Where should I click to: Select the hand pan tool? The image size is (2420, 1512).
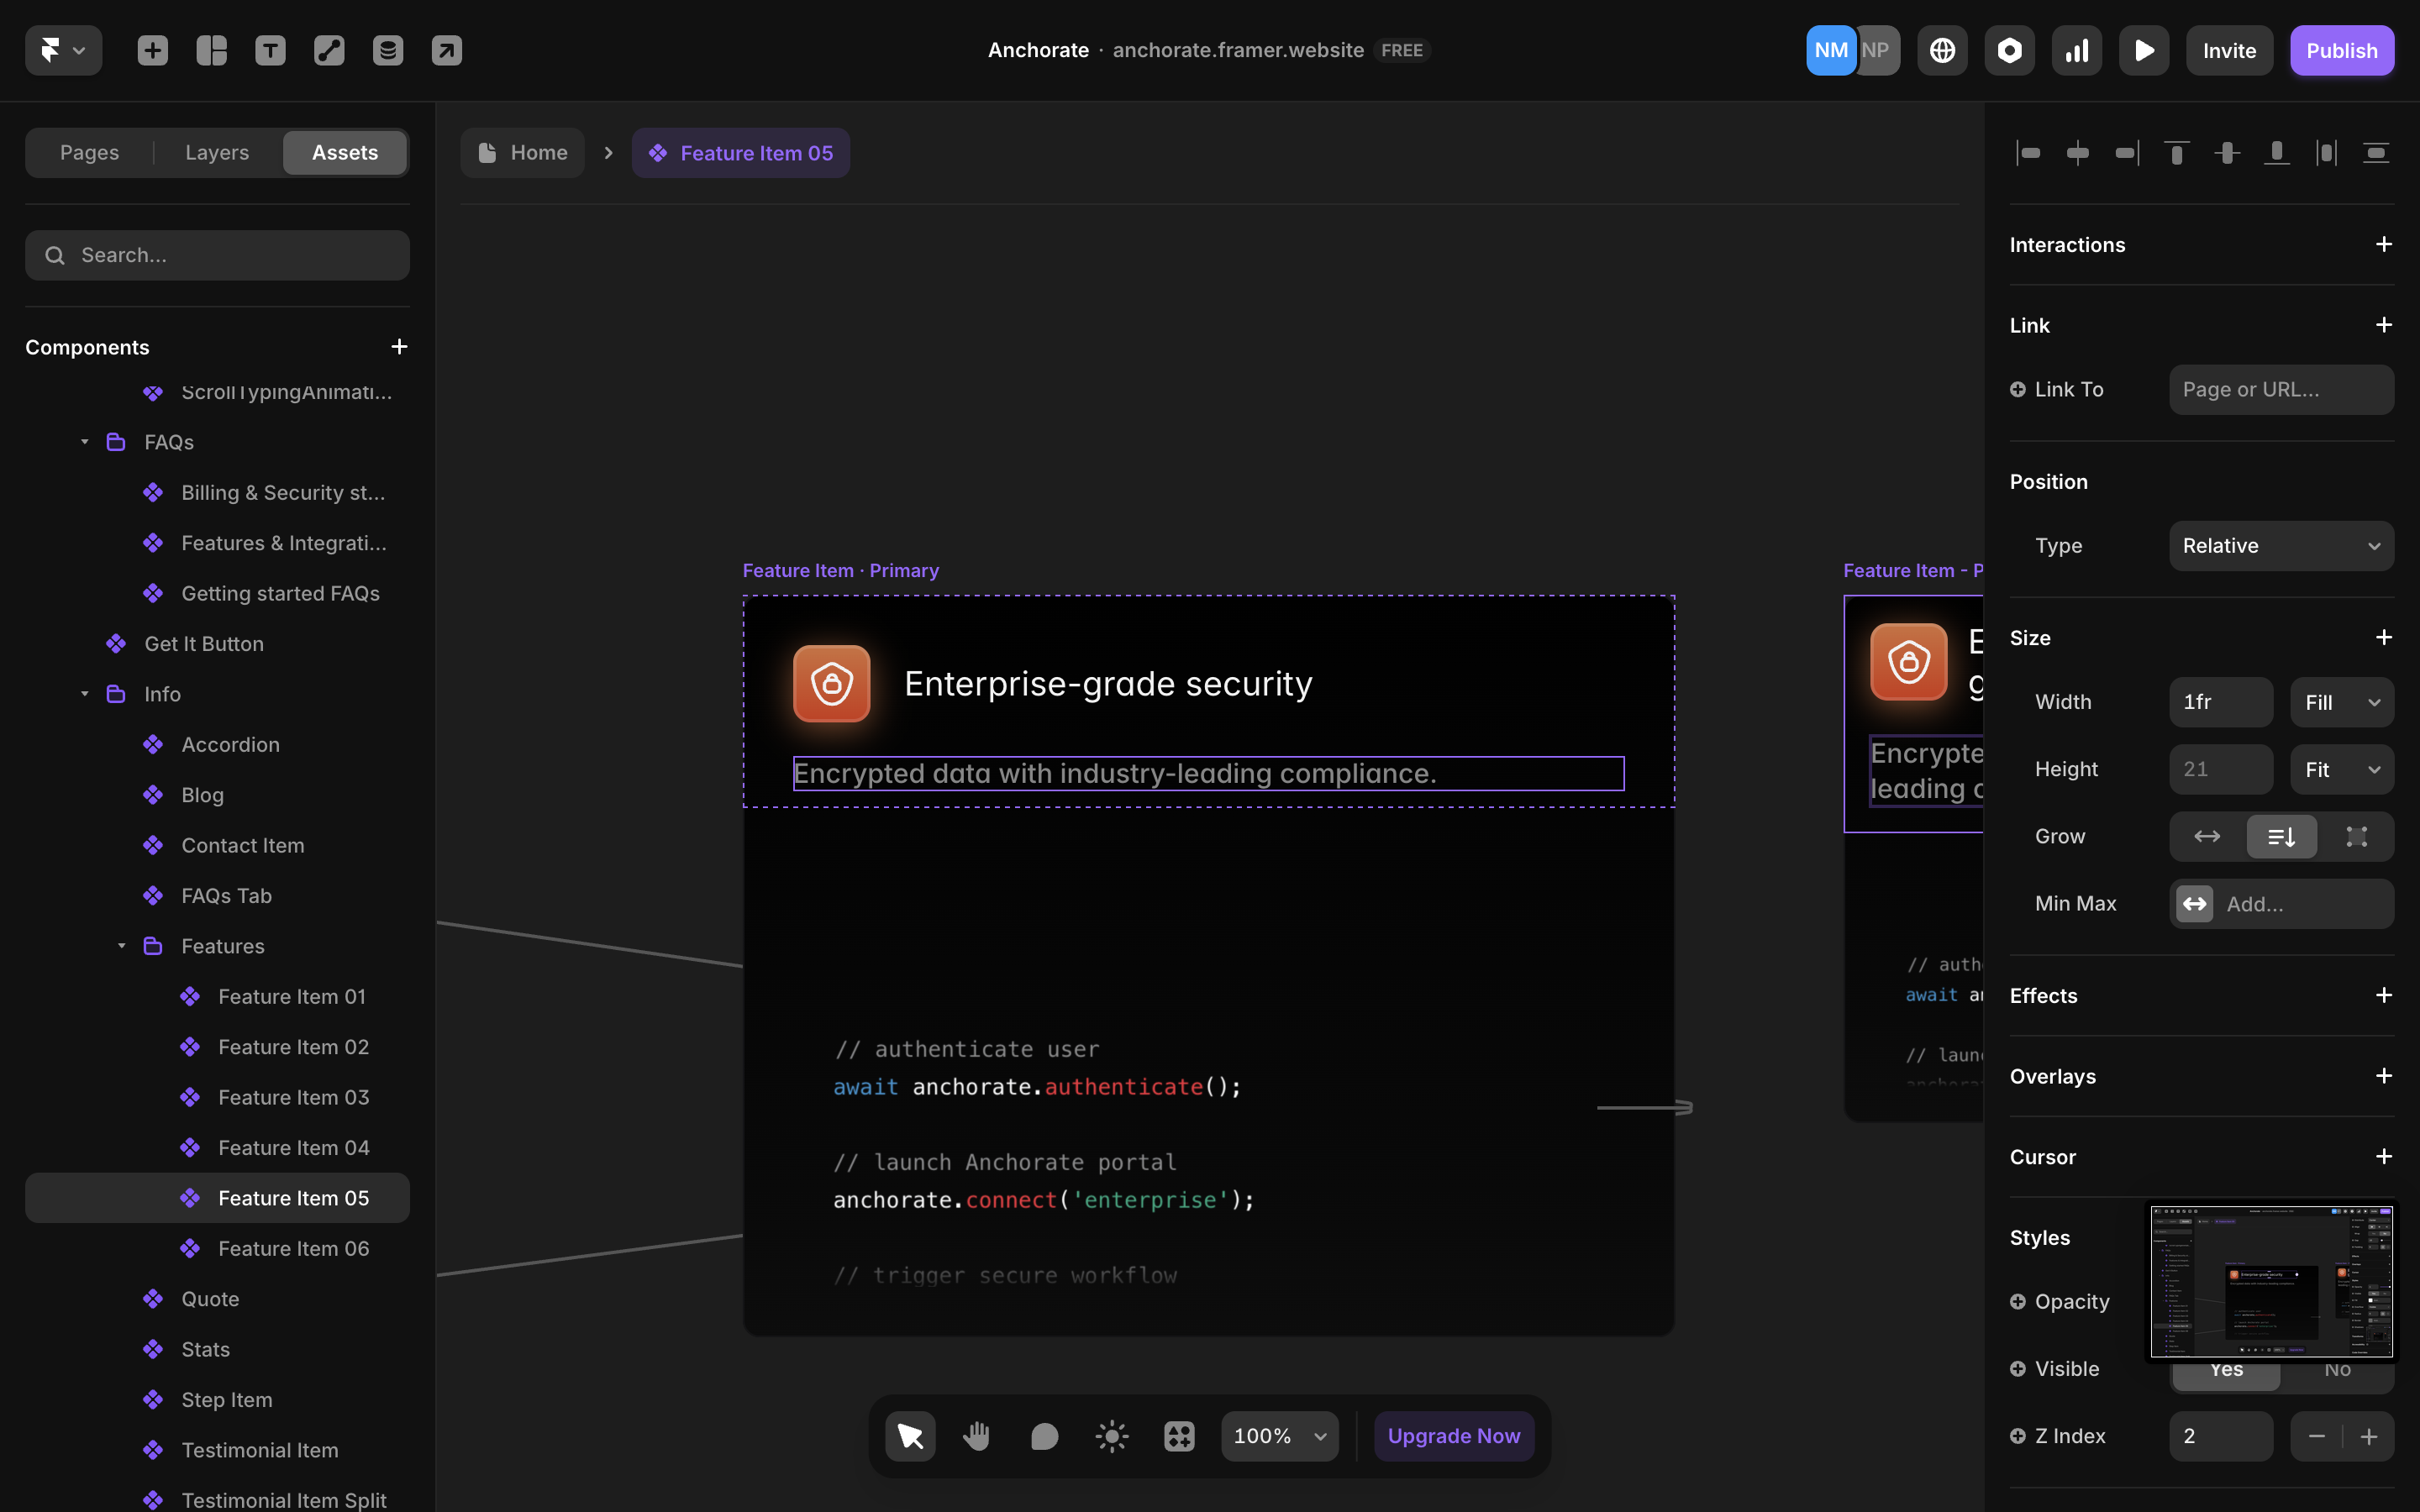(976, 1436)
